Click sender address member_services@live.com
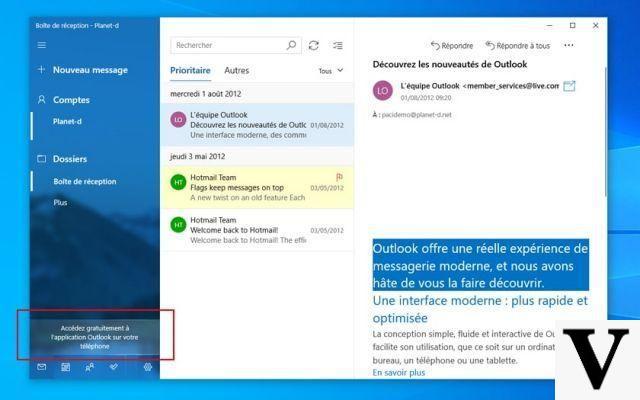Viewport: 640px width, 400px height. [511, 86]
